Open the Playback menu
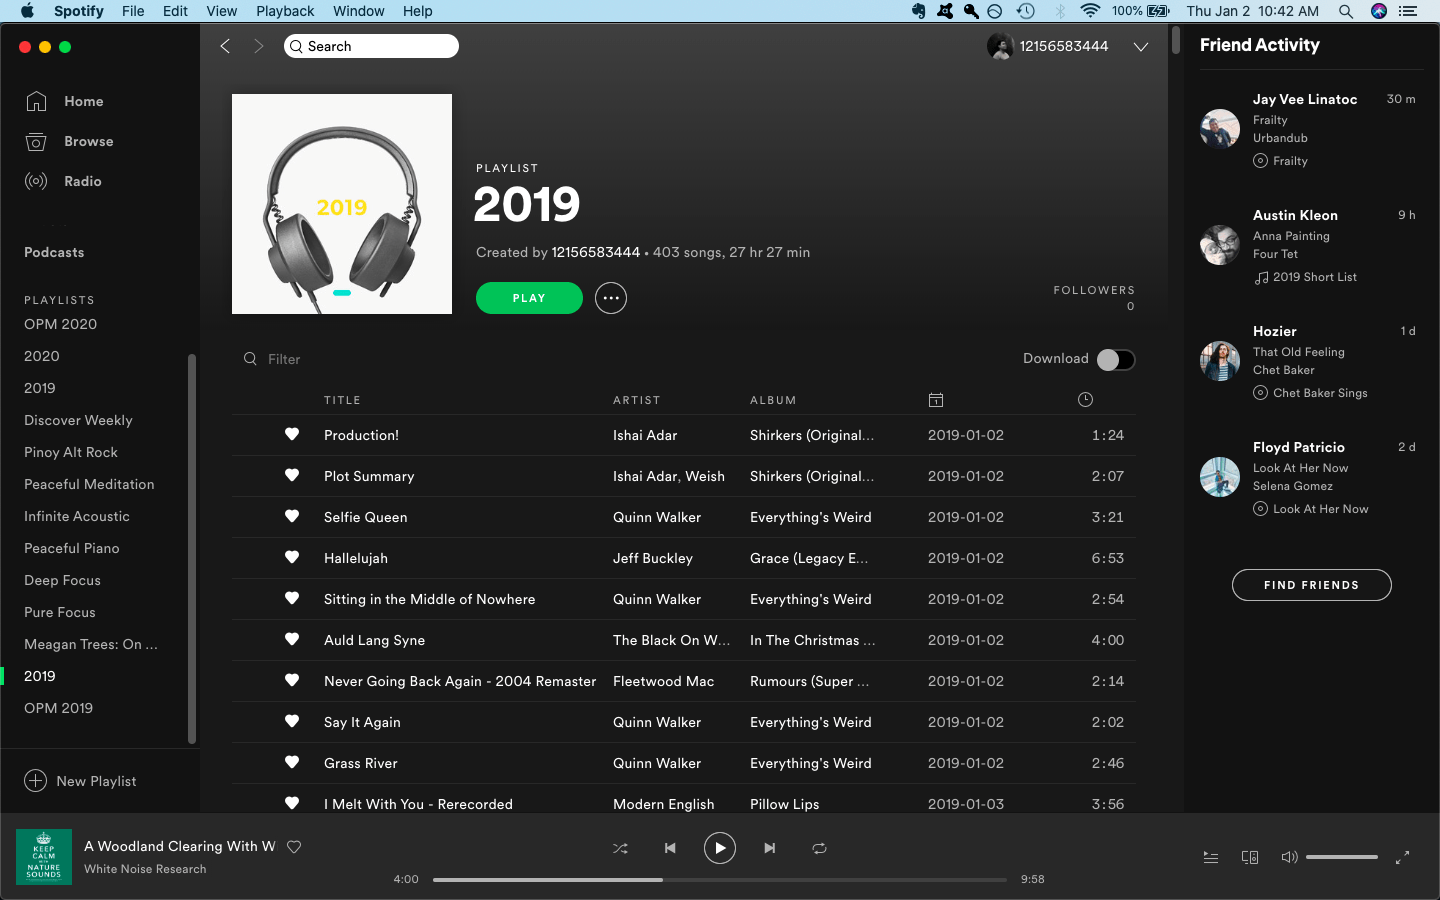Screen dimensions: 1440x900 [x=285, y=11]
